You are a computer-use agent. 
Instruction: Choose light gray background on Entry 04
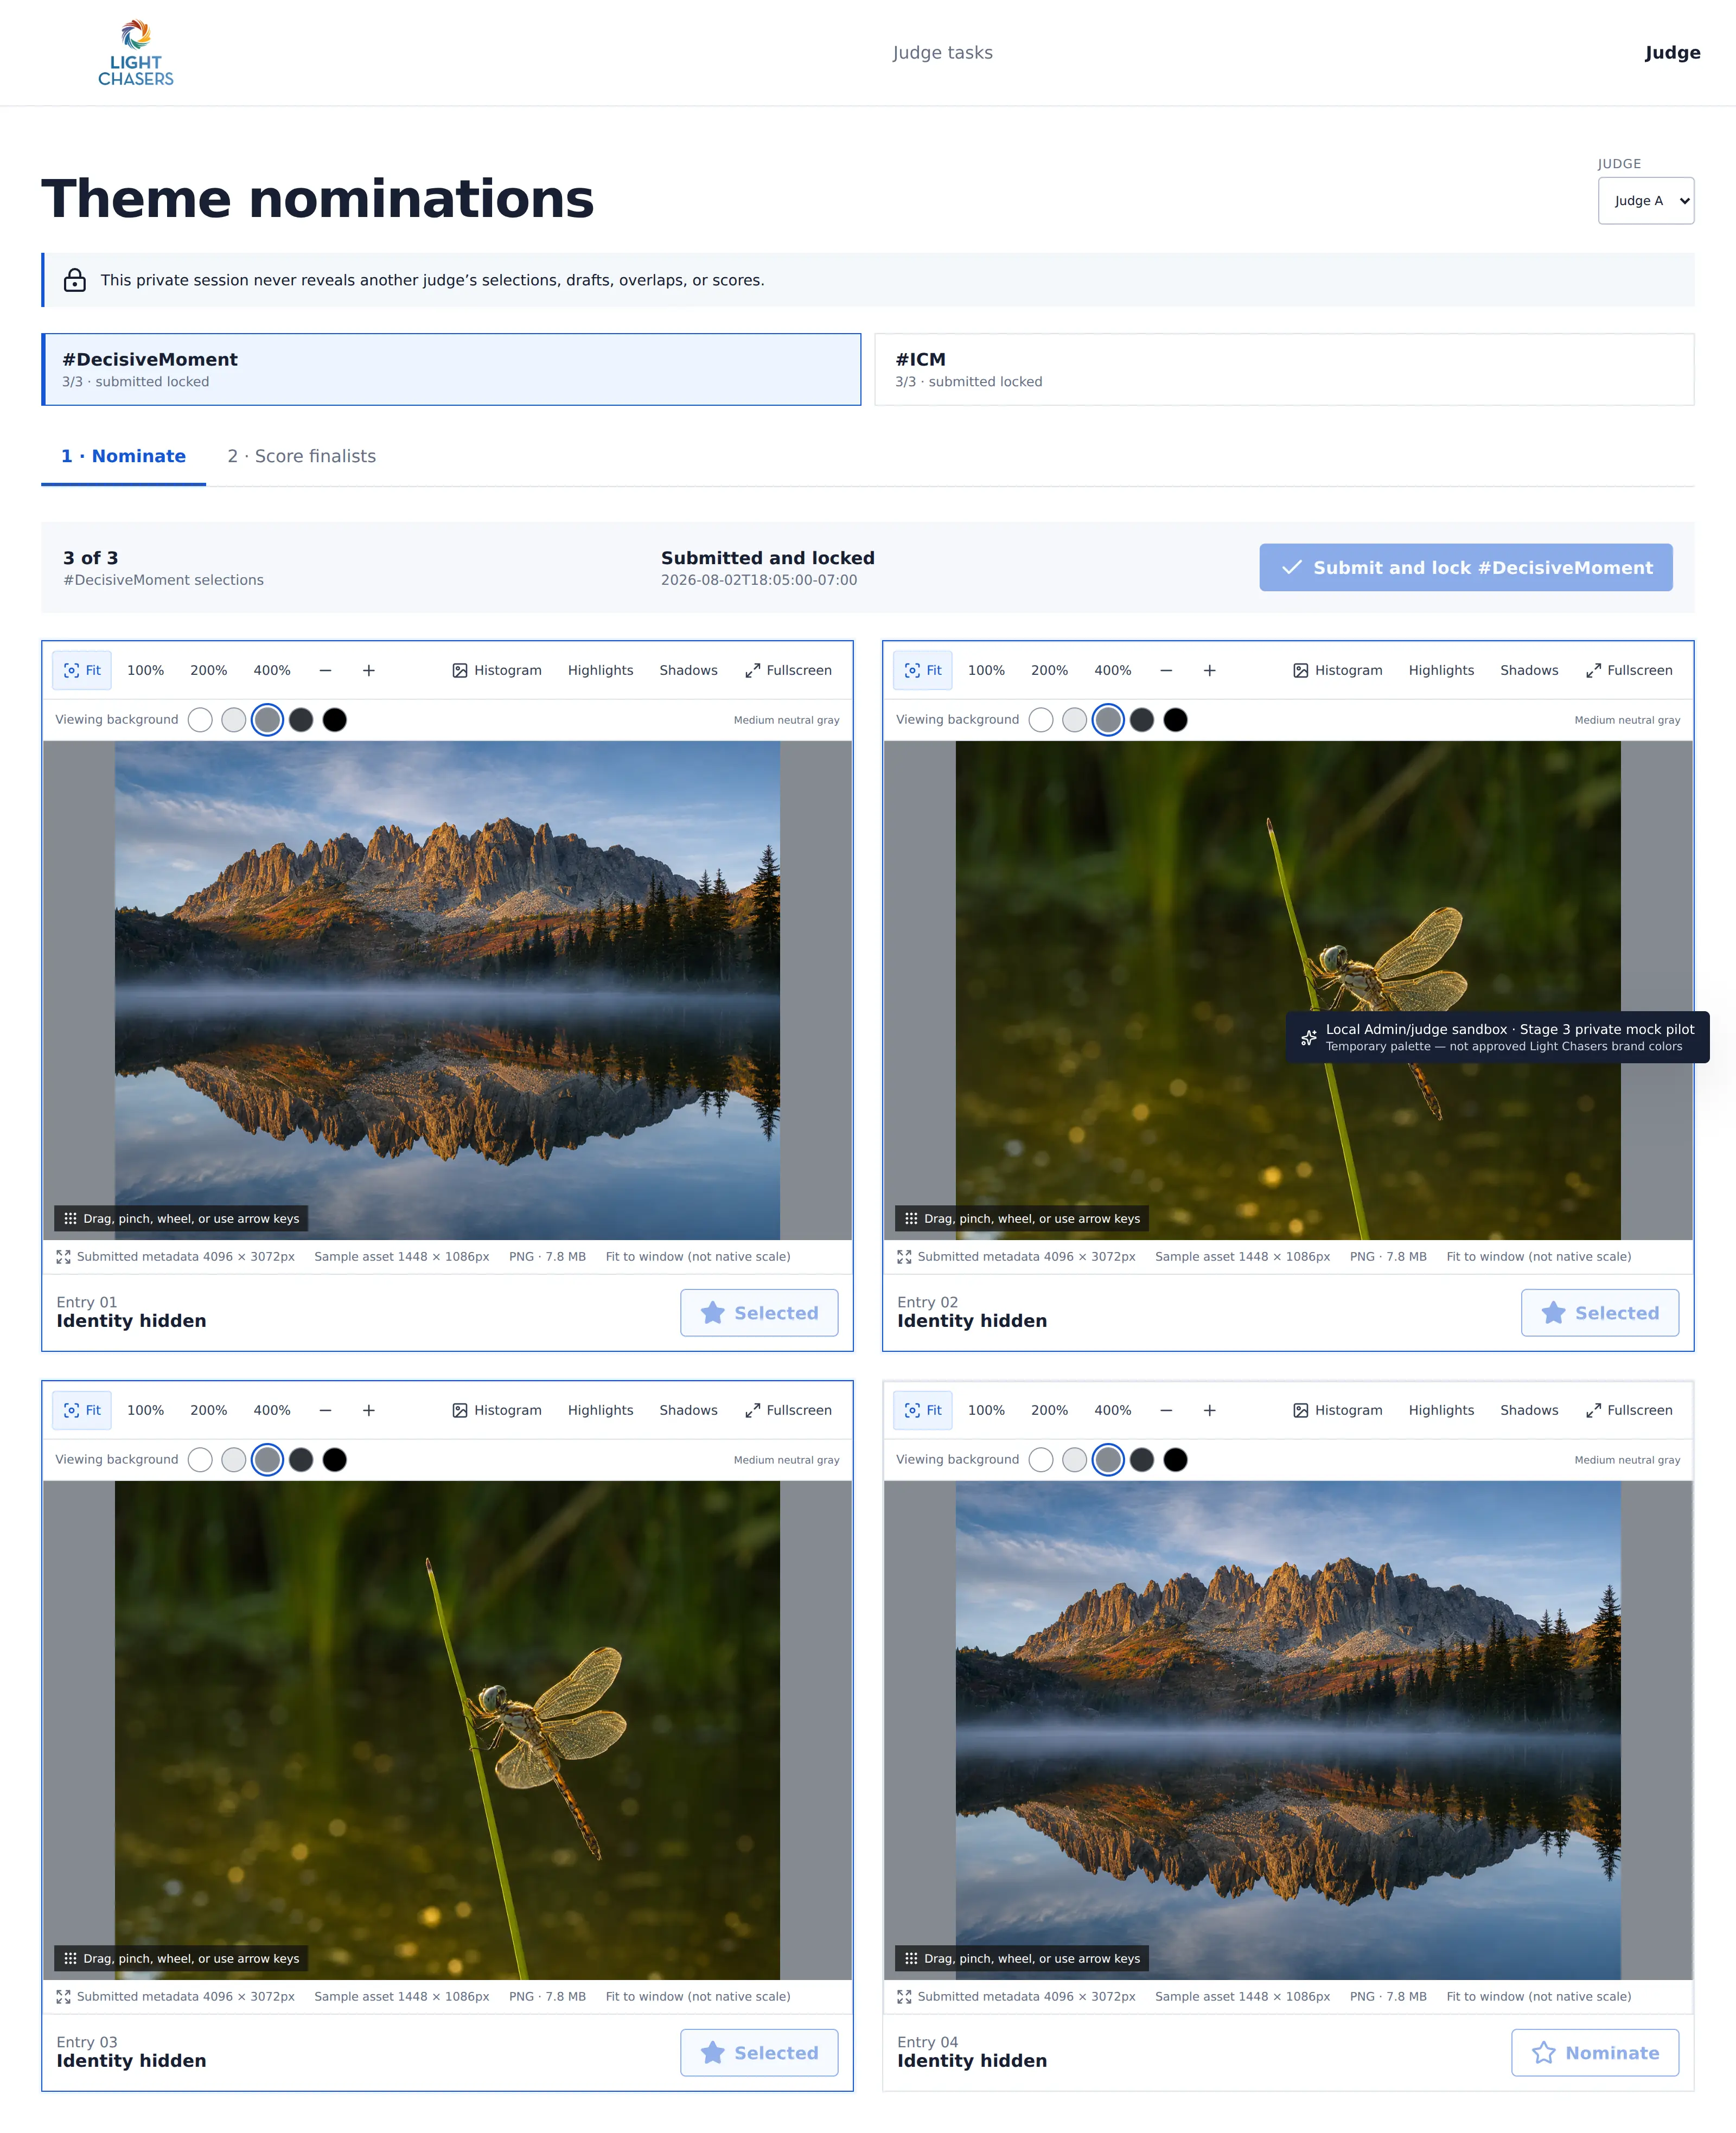tap(1075, 1460)
